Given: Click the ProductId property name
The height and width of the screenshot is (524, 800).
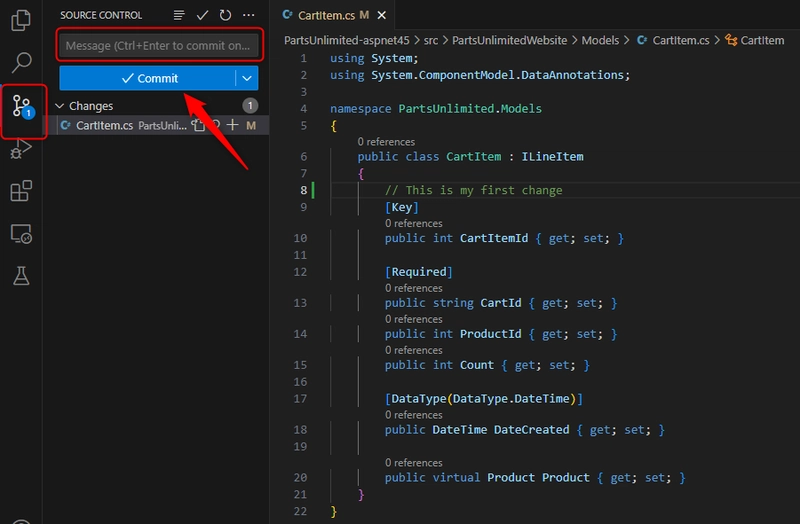Looking at the screenshot, I should pyautogui.click(x=490, y=334).
